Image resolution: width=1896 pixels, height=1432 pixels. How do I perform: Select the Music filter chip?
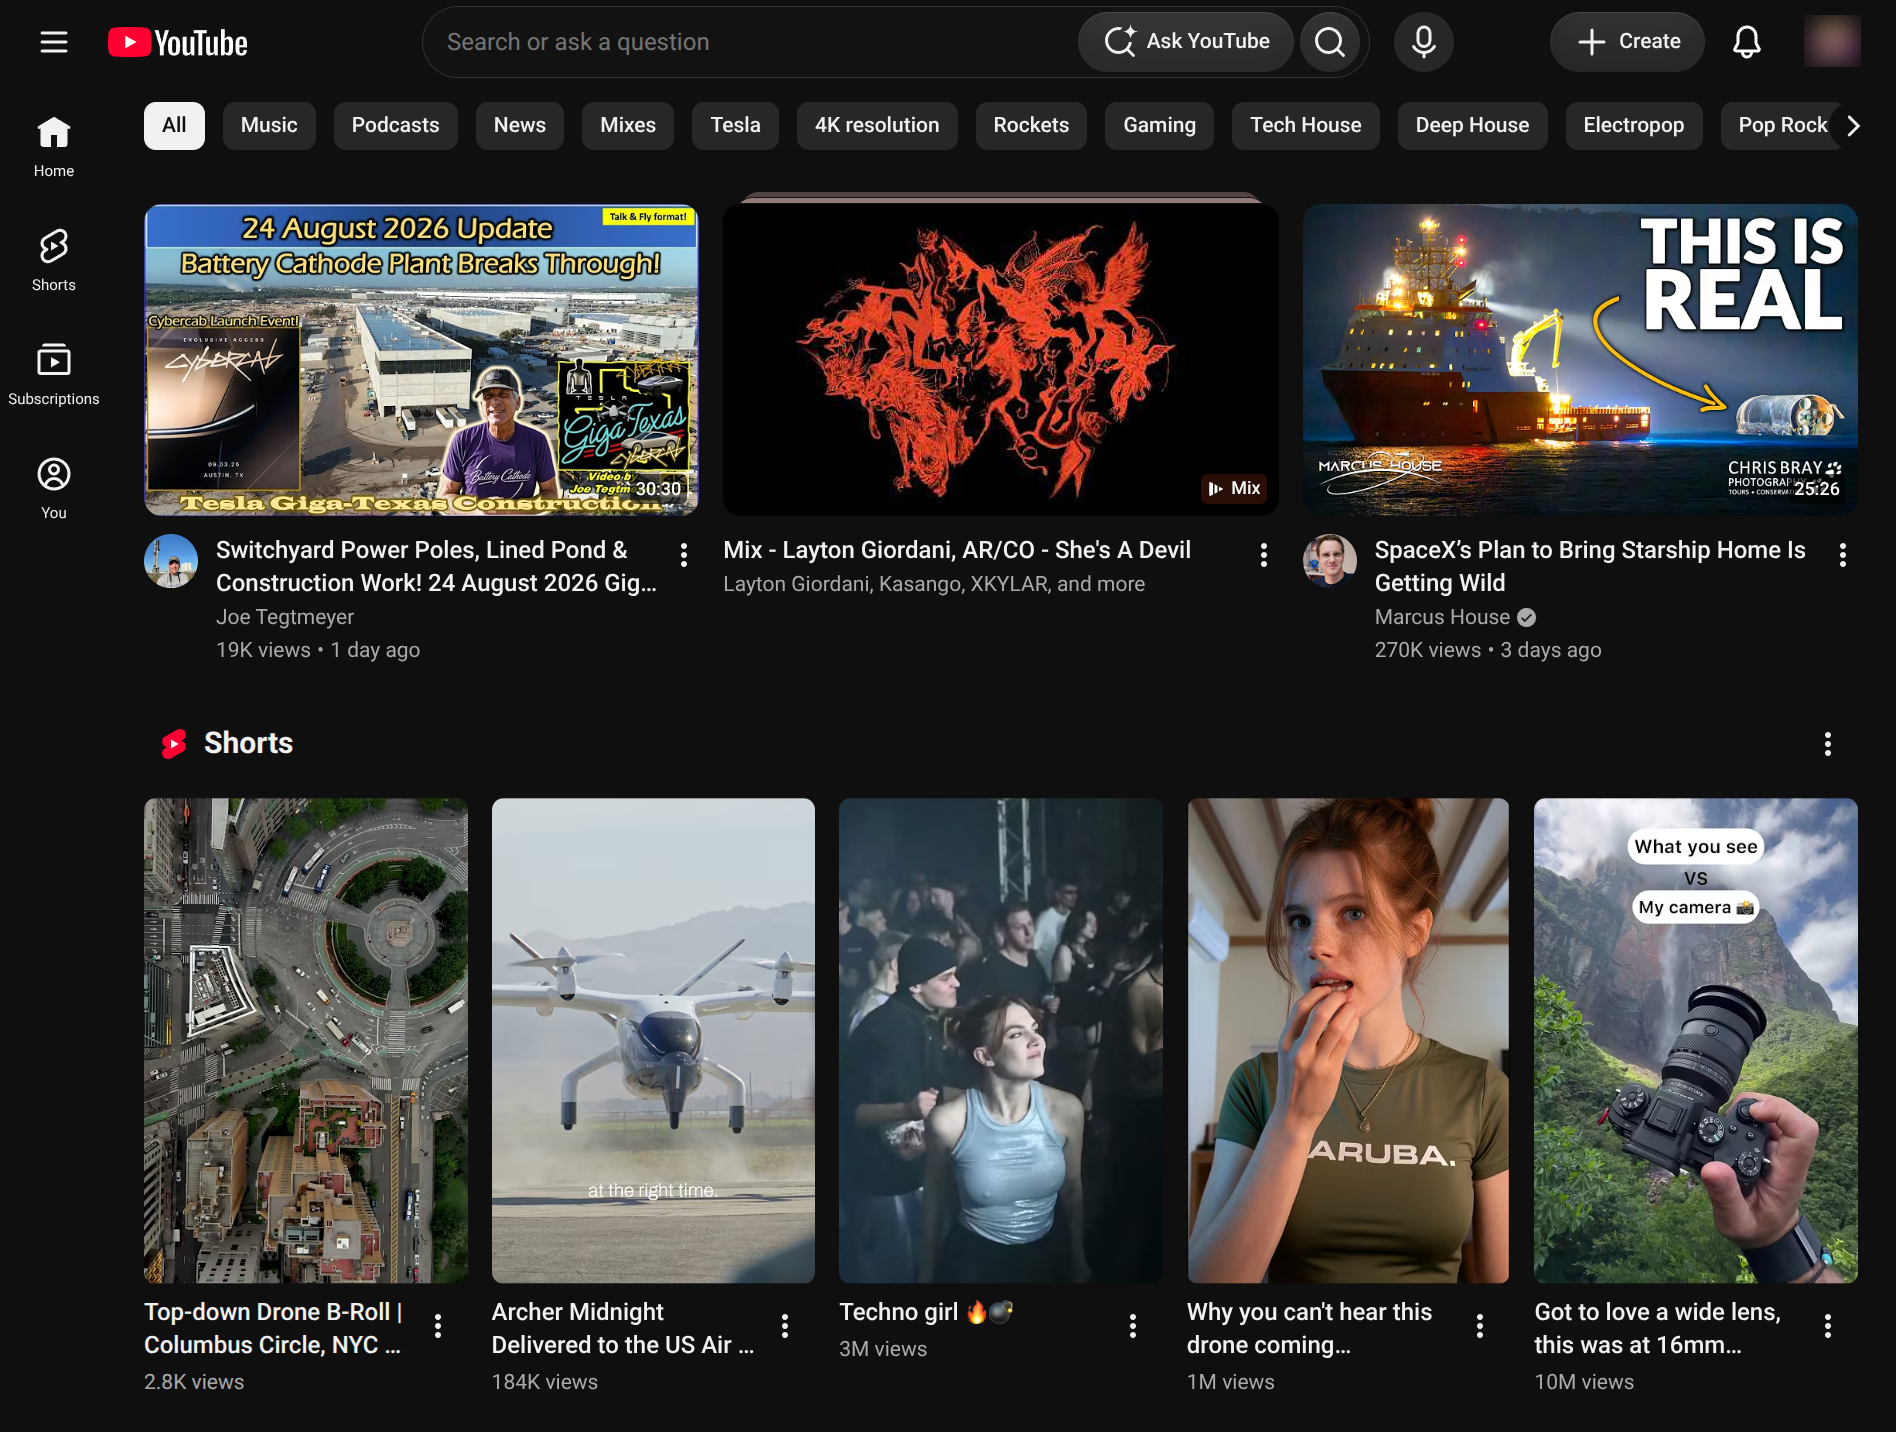tap(269, 126)
